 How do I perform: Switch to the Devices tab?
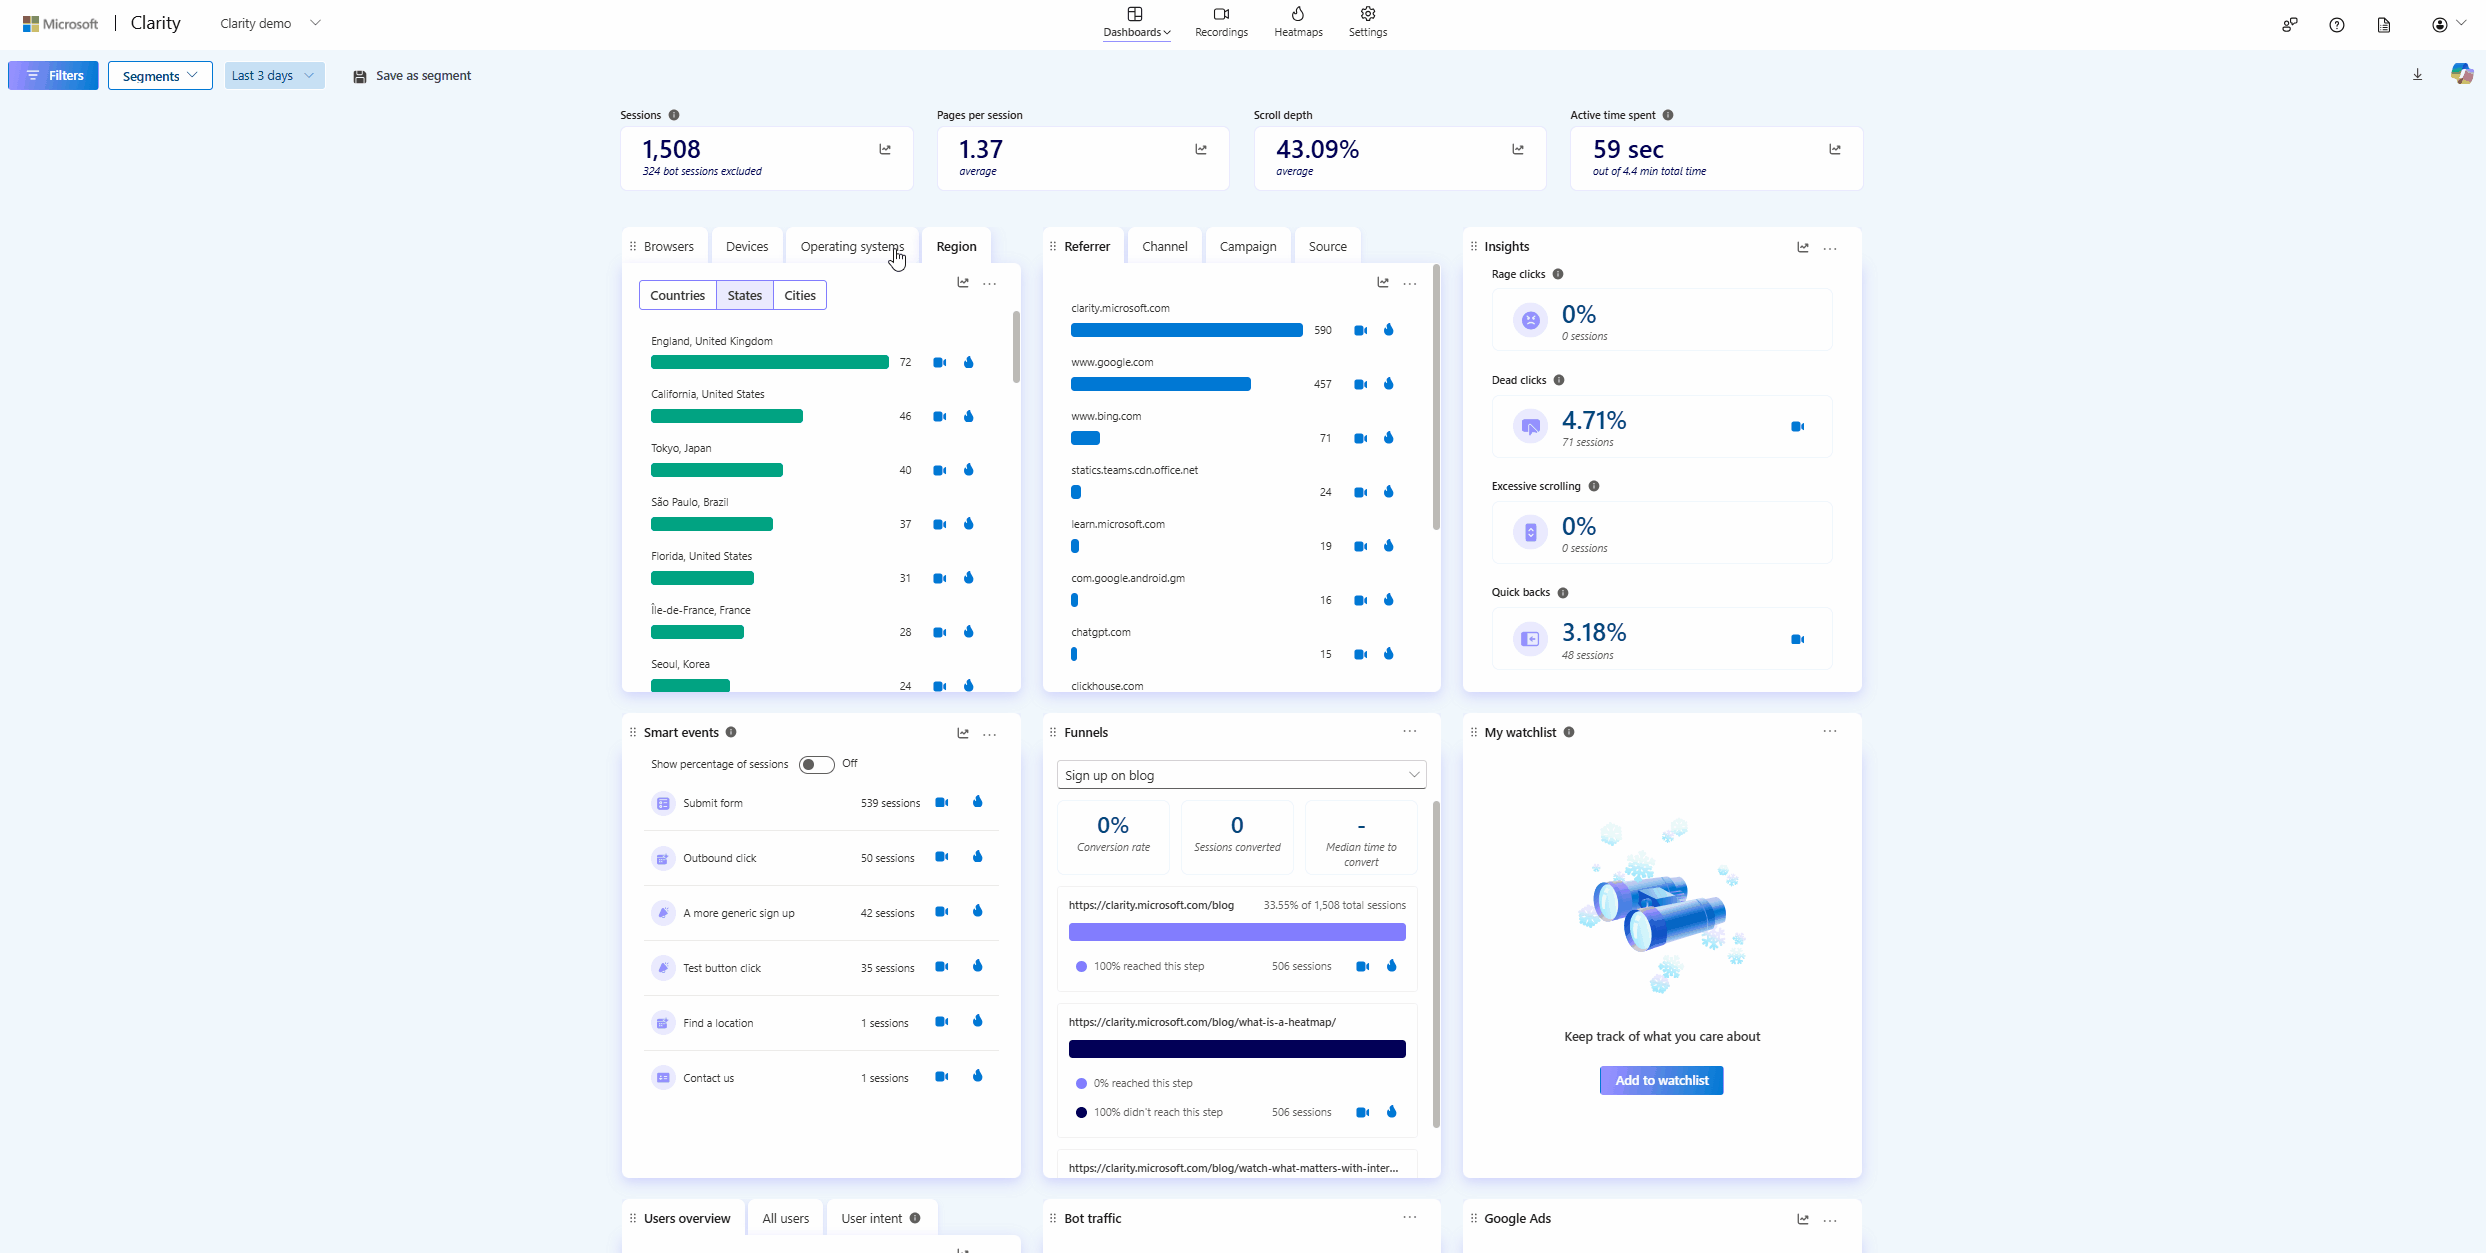click(747, 246)
